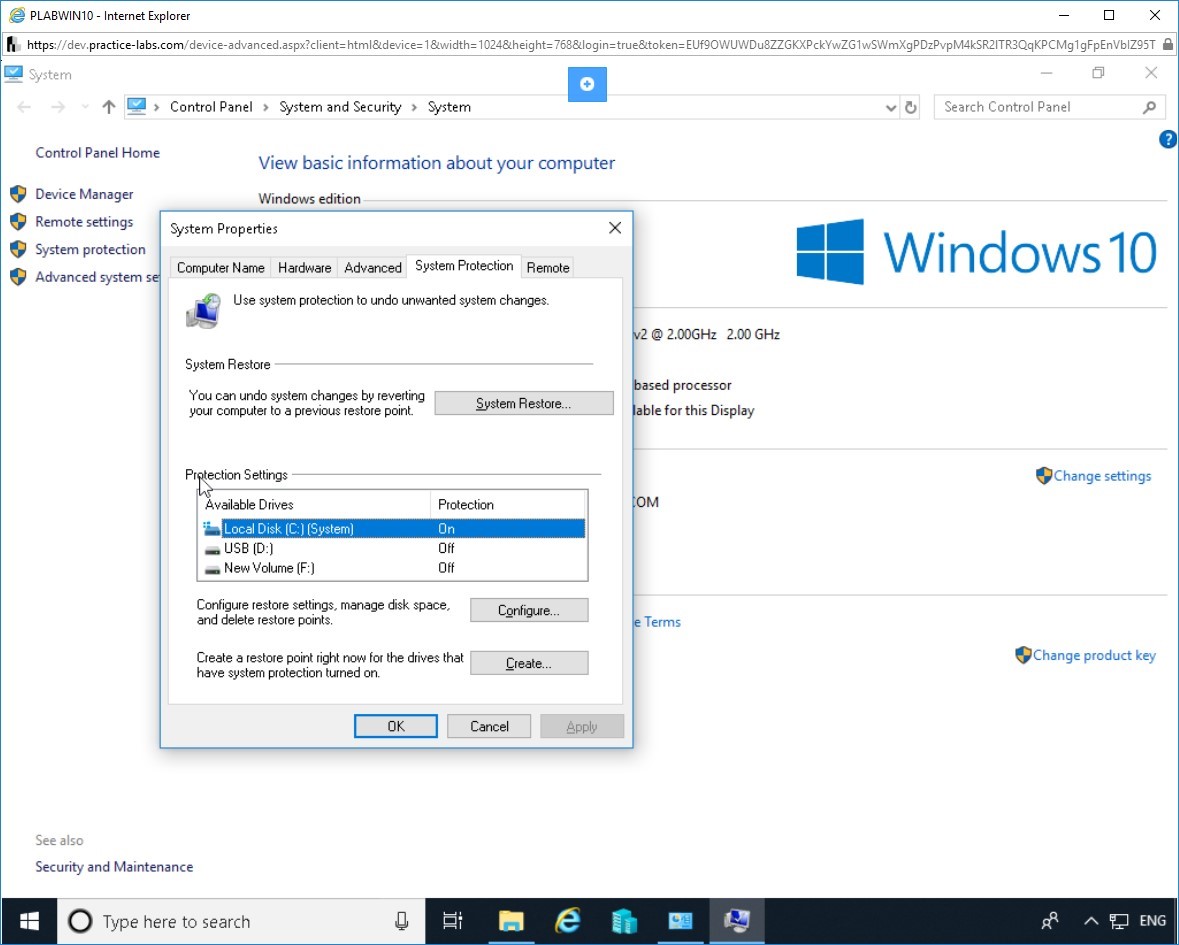Screen dimensions: 1179x945
Task: Open recent locations dropdown arrow
Action: [x=85, y=107]
